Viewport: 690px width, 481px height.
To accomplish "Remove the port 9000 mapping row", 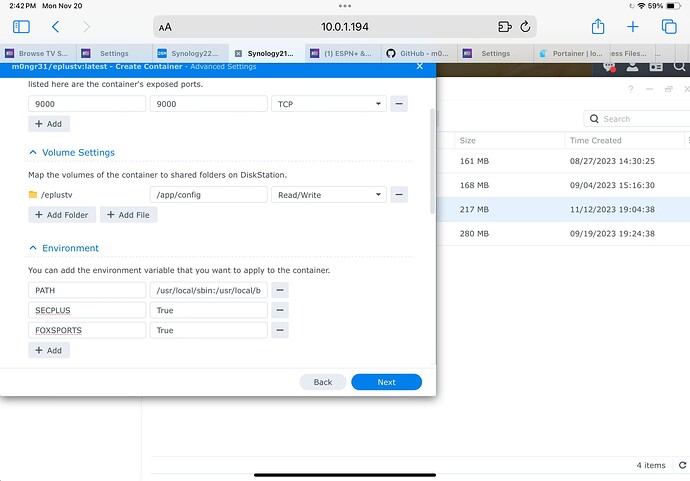I will point(398,103).
